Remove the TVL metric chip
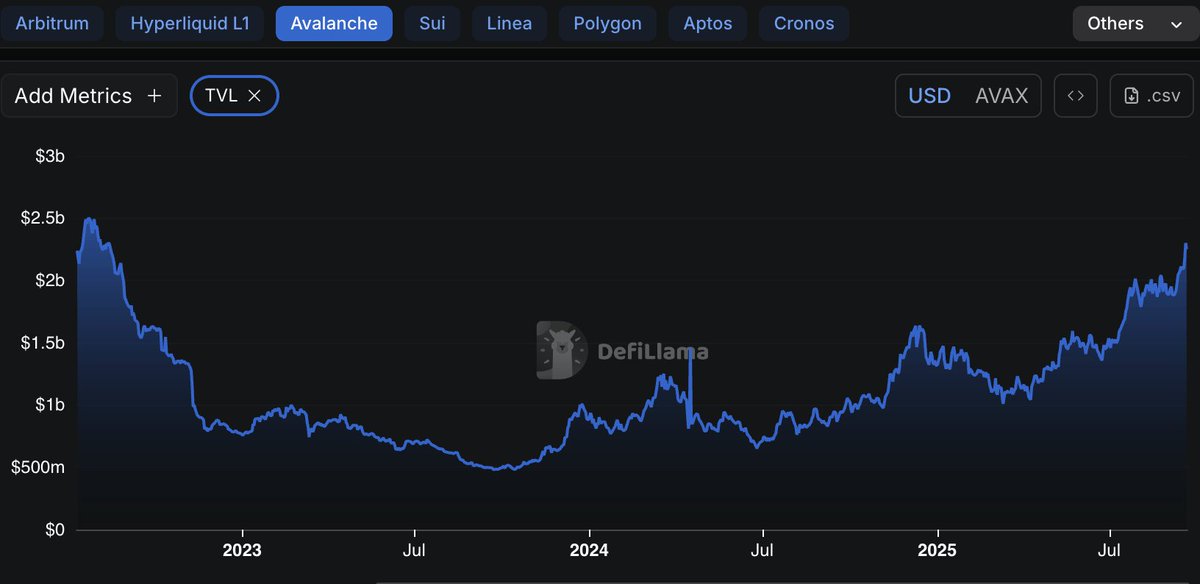 coord(254,96)
